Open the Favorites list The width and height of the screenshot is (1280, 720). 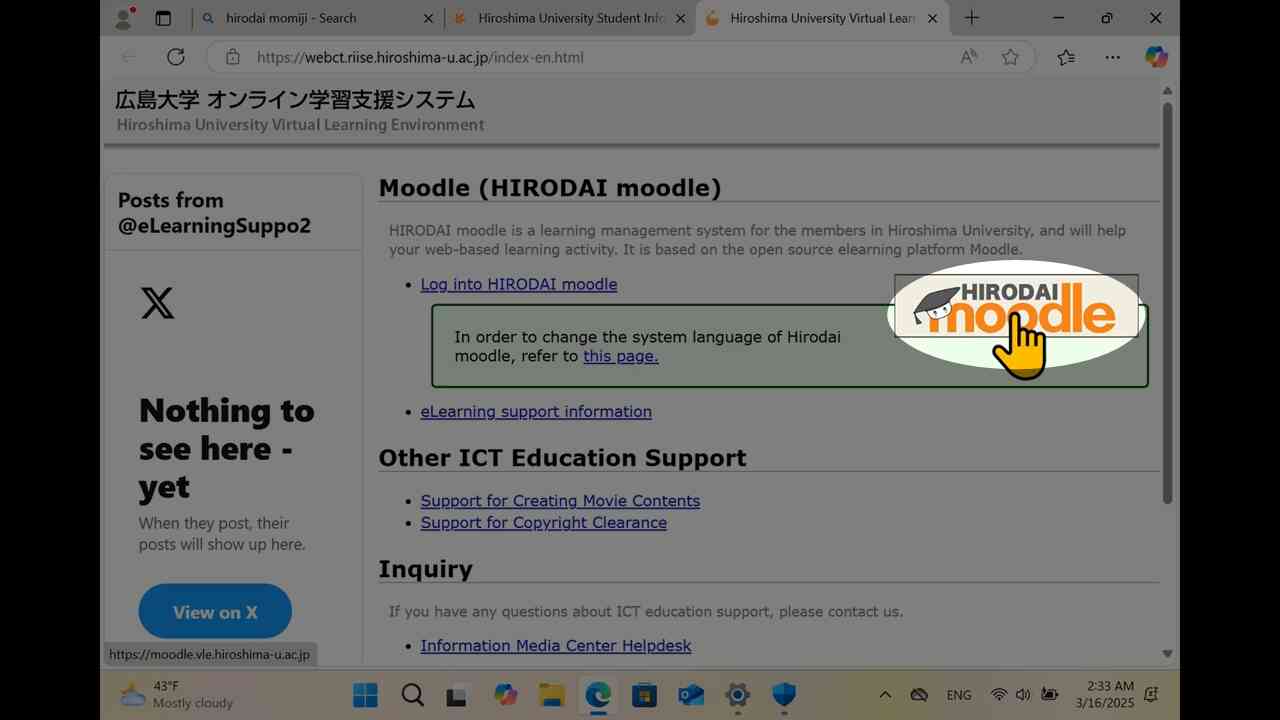tap(1066, 57)
